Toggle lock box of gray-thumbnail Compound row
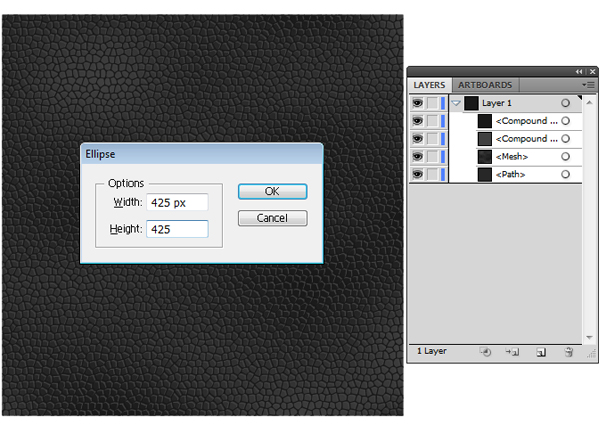The width and height of the screenshot is (600, 427). (x=432, y=139)
